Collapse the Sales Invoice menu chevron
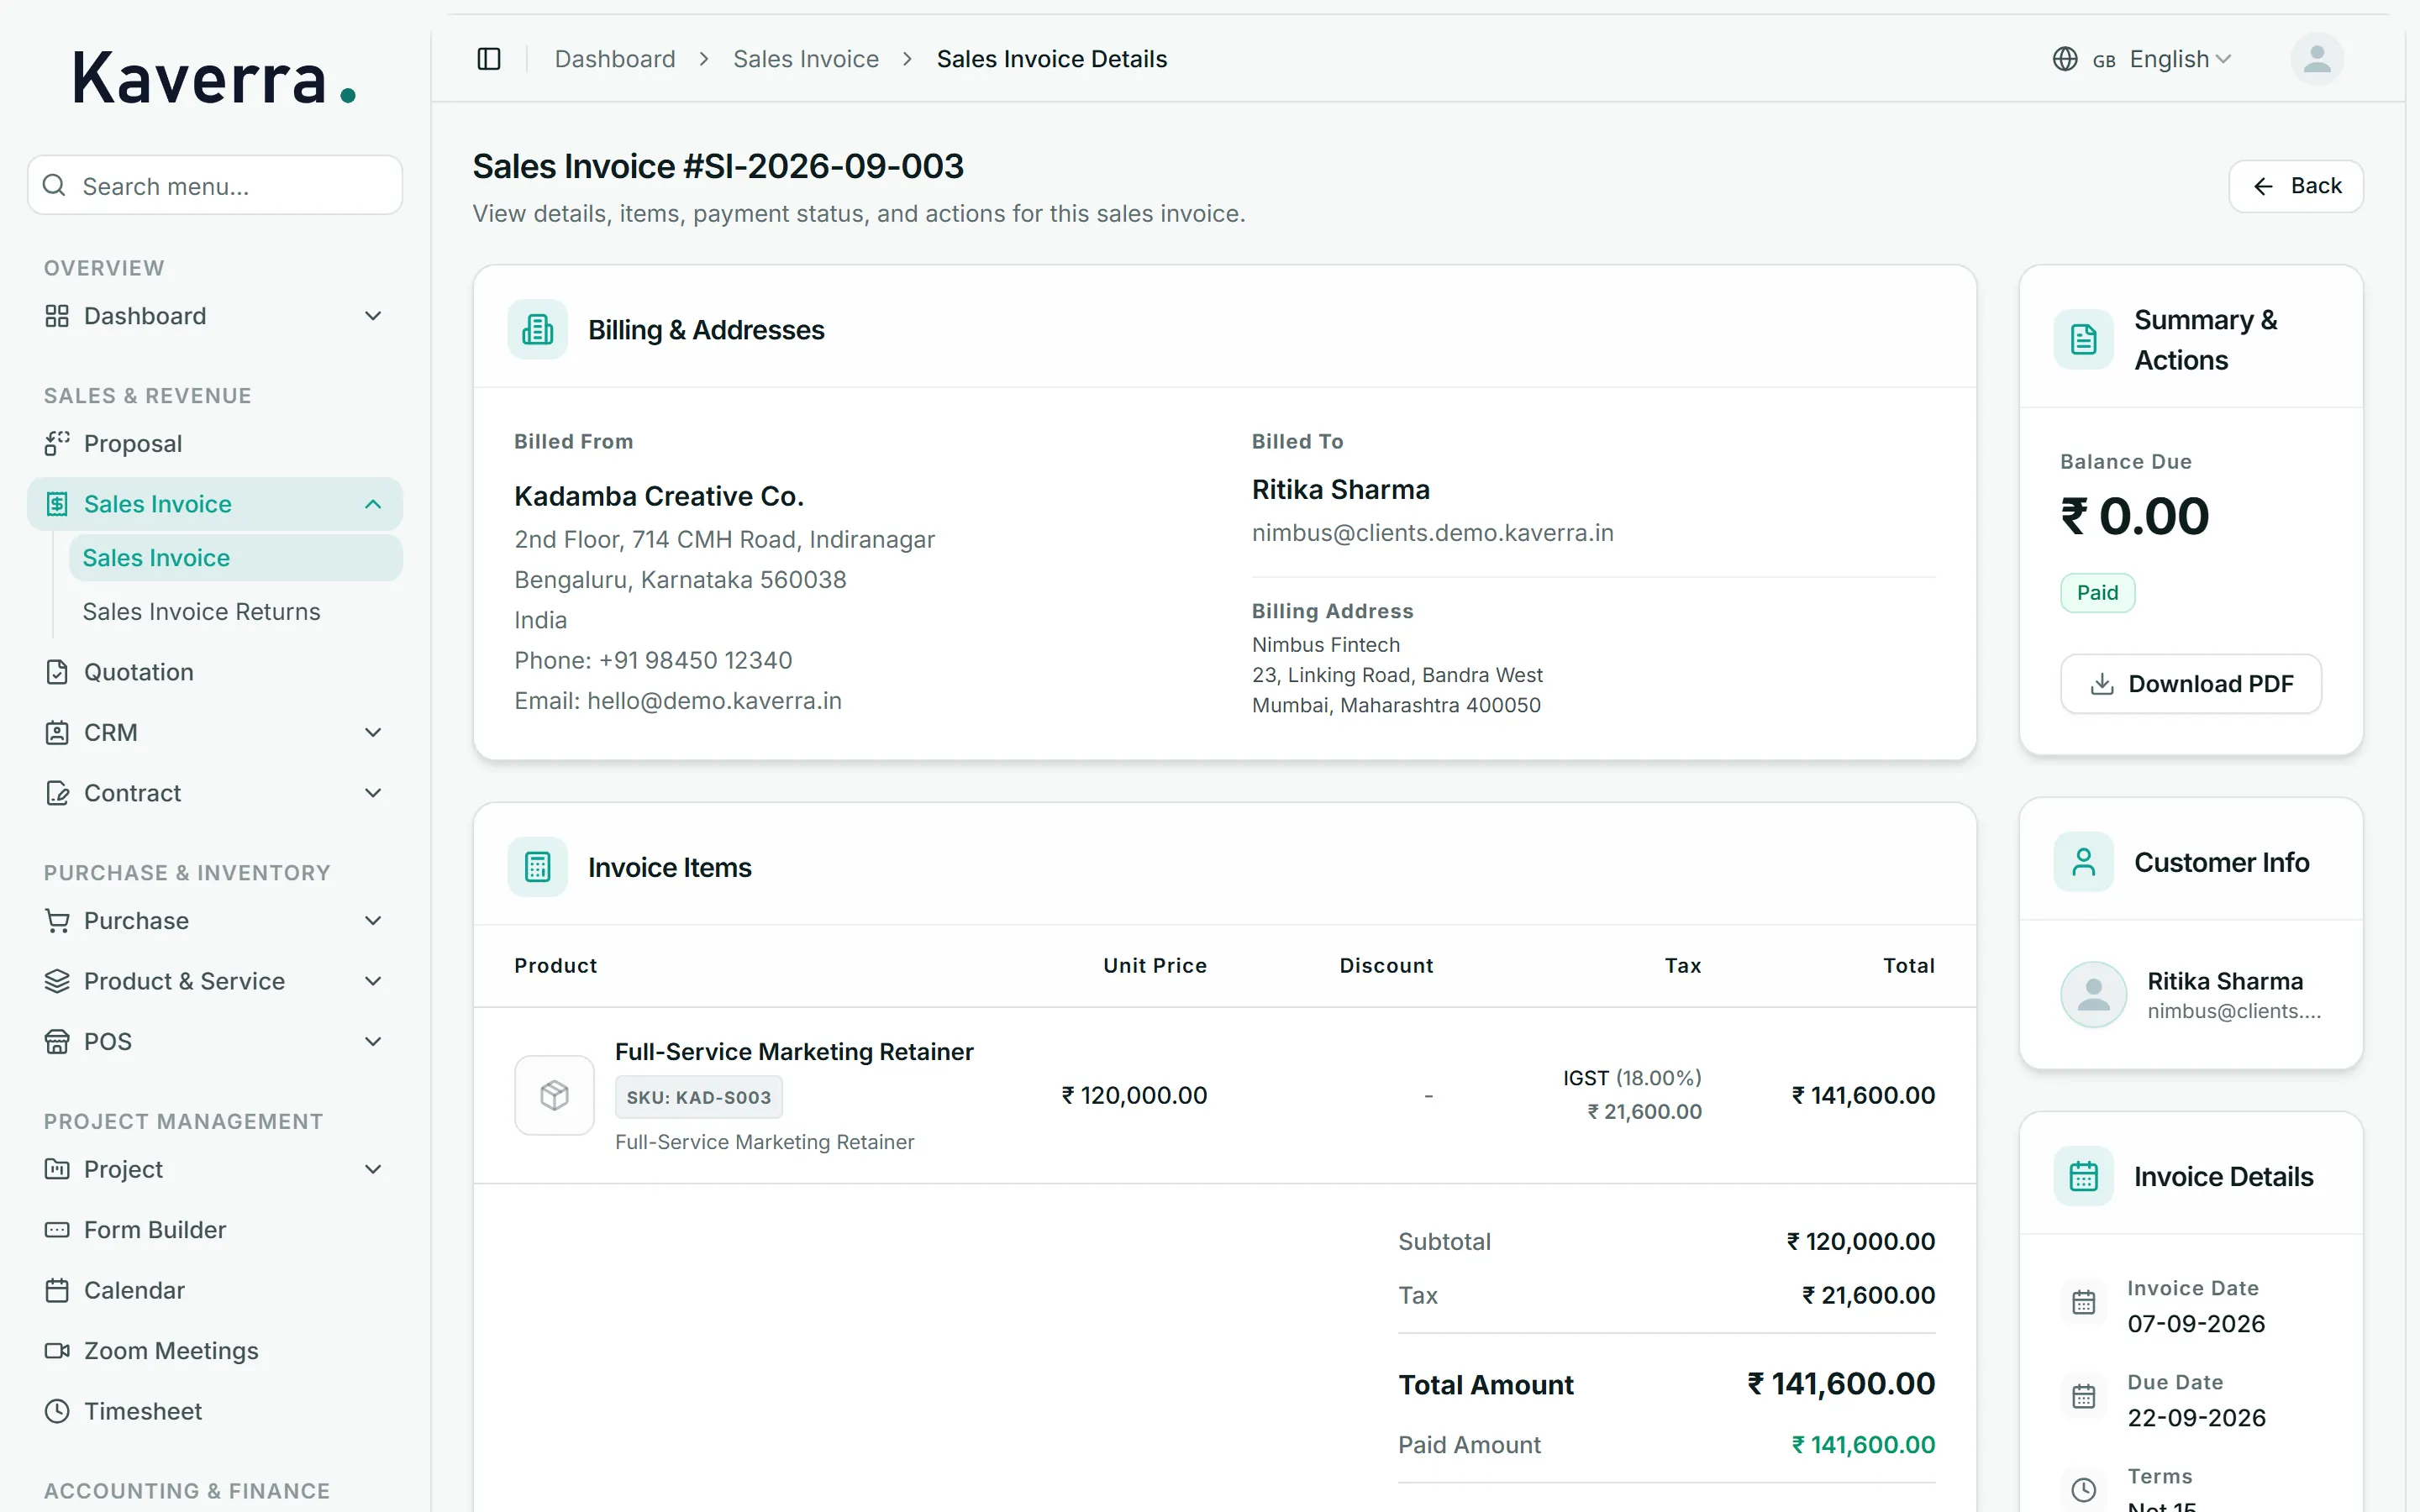The width and height of the screenshot is (2420, 1512). point(373,504)
